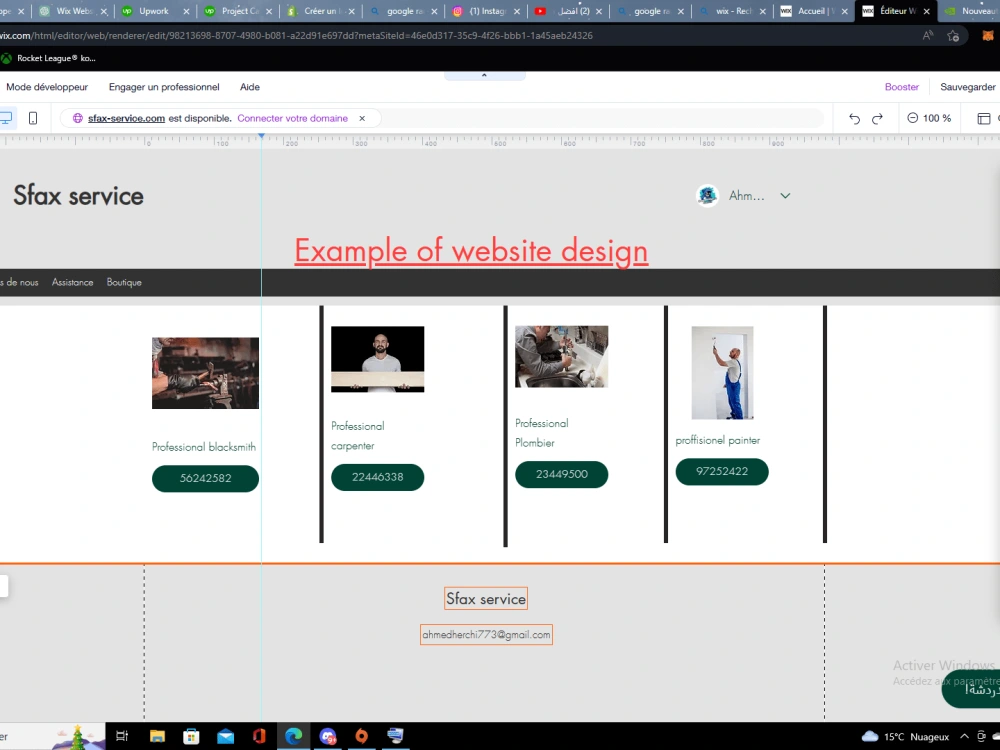Select the Professional blacksmith text
1000x750 pixels.
tap(204, 446)
